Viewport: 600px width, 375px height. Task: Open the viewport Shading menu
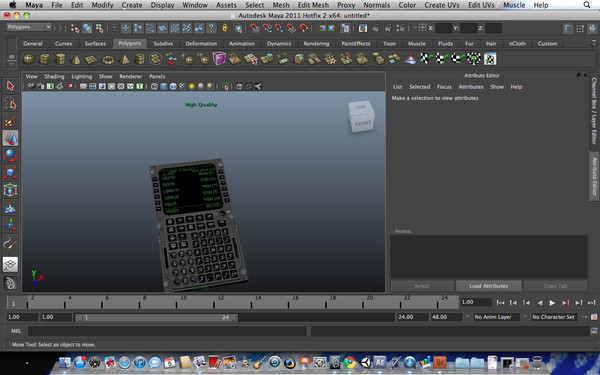(x=54, y=77)
